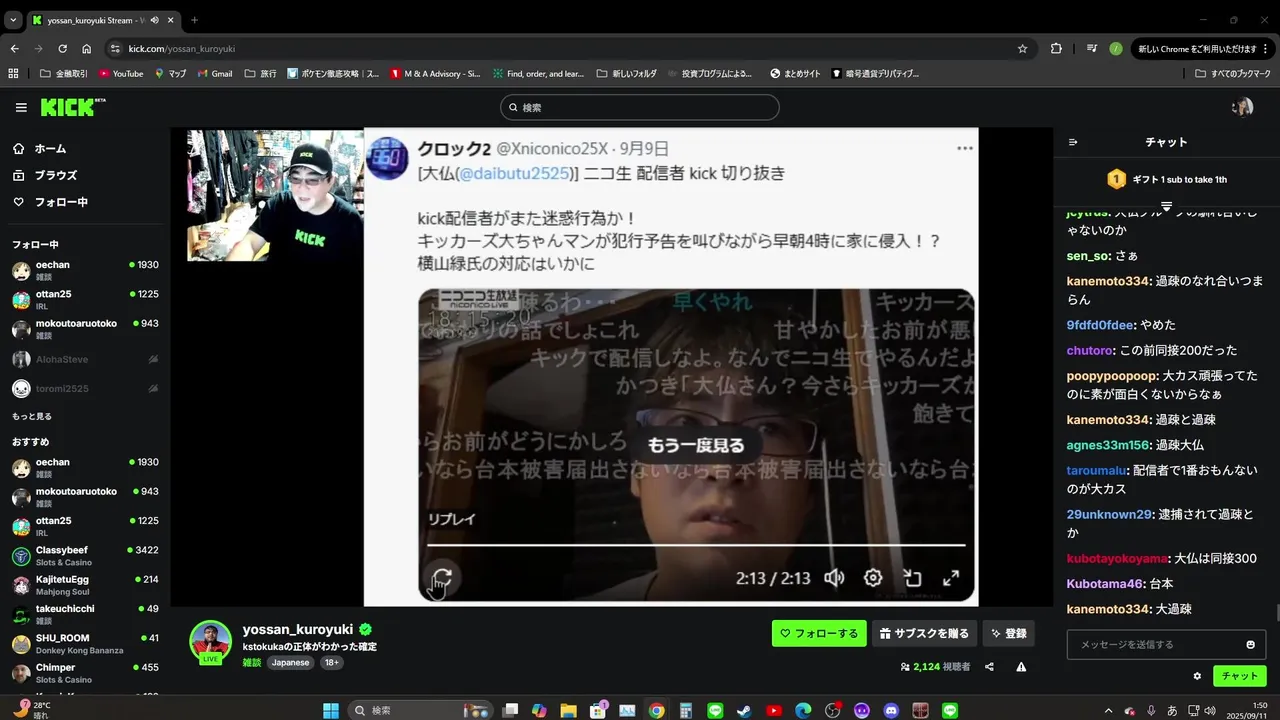Image resolution: width=1280 pixels, height=720 pixels.
Task: Open the 旅行 bookmark folder
Action: pyautogui.click(x=260, y=73)
